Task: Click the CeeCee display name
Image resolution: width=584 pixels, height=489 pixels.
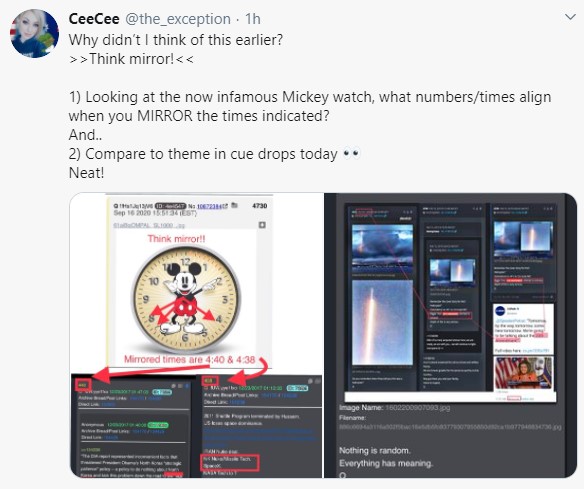Action: [x=94, y=19]
